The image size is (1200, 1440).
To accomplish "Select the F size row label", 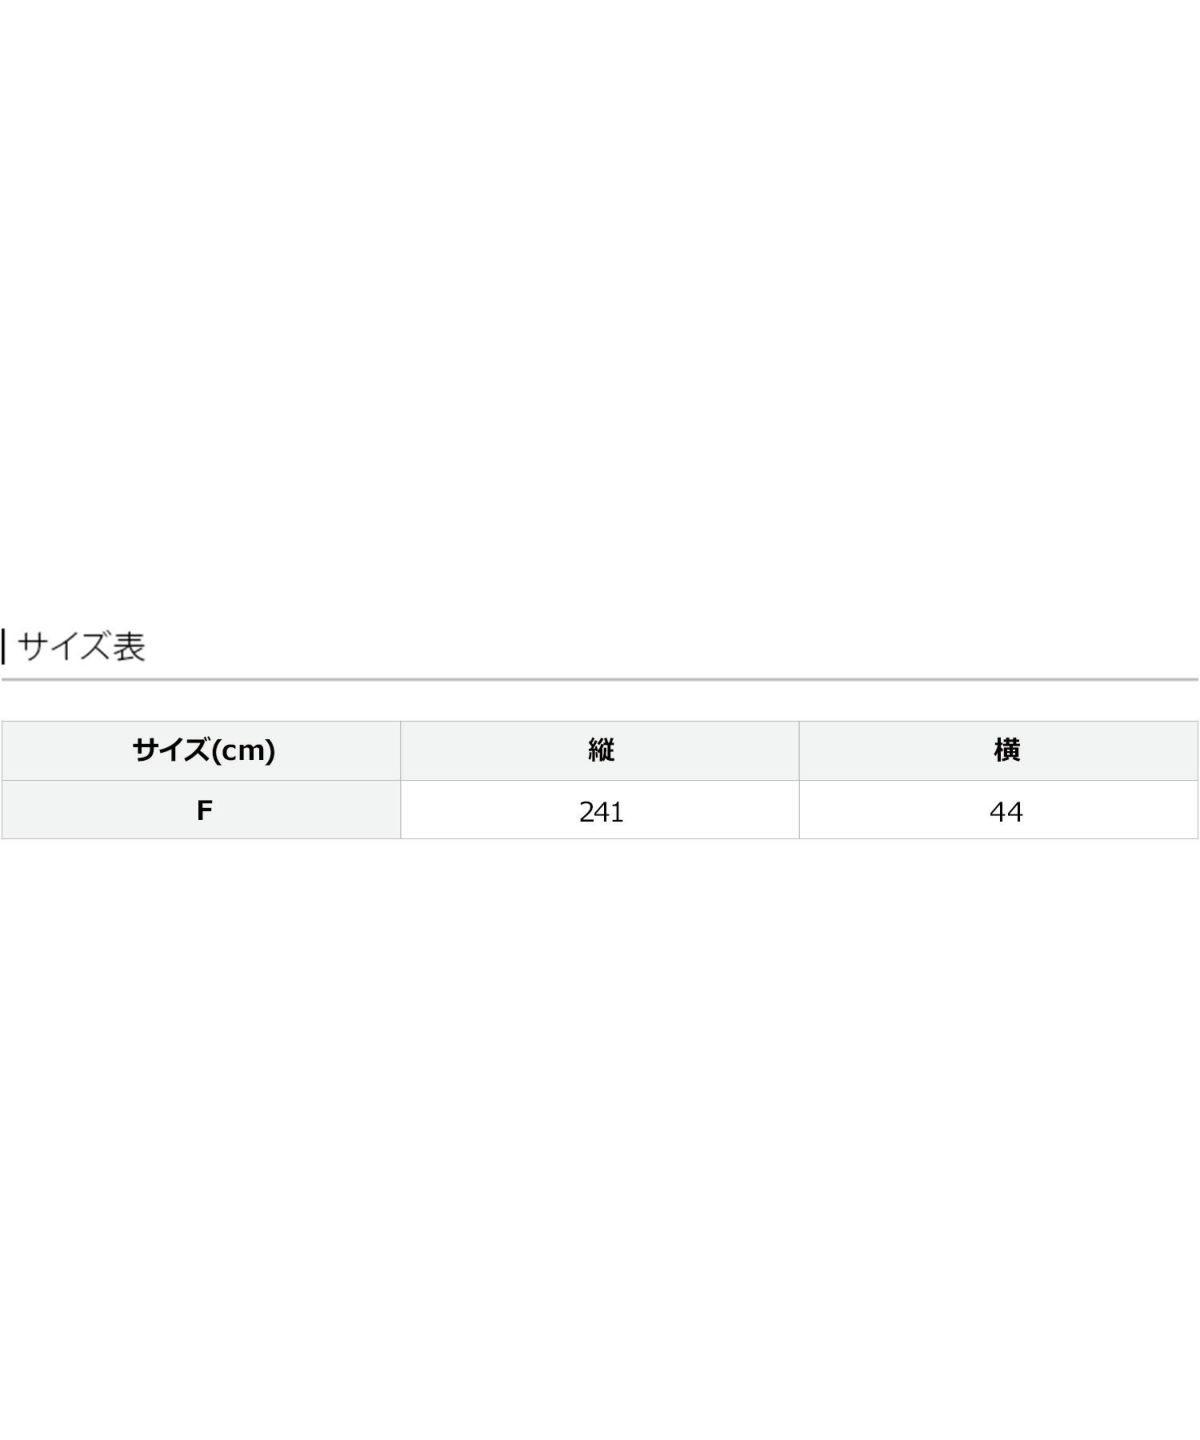I will click(x=203, y=810).
